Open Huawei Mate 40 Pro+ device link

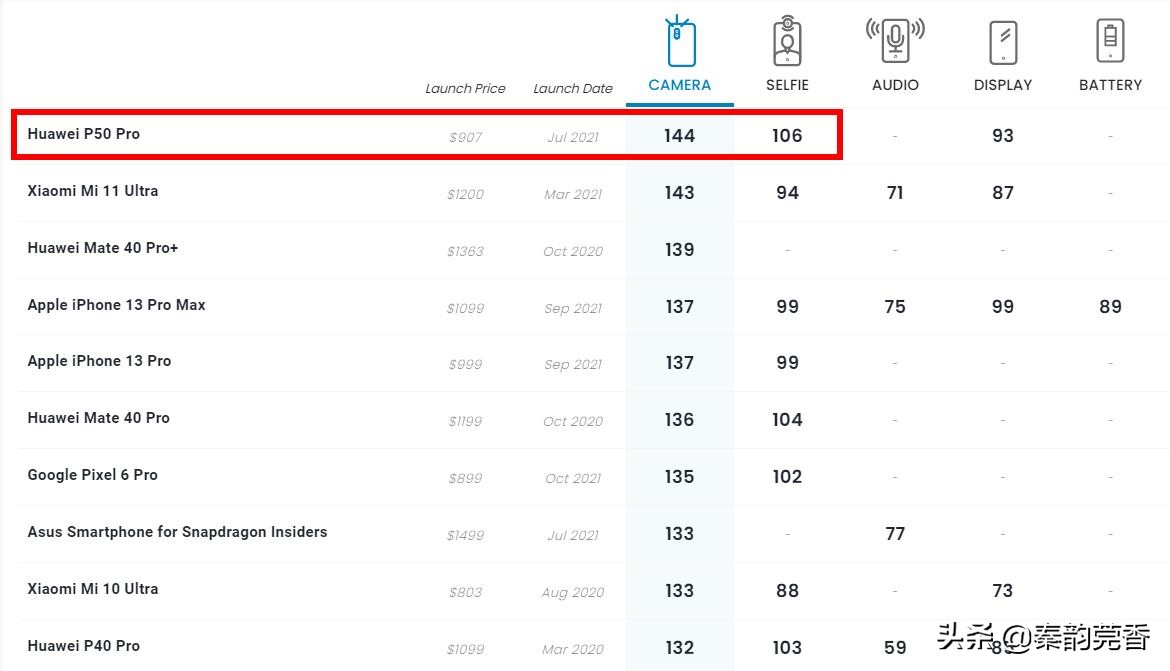click(x=103, y=248)
